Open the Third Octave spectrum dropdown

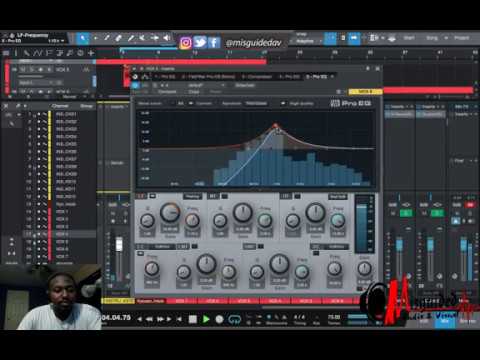(x=257, y=104)
